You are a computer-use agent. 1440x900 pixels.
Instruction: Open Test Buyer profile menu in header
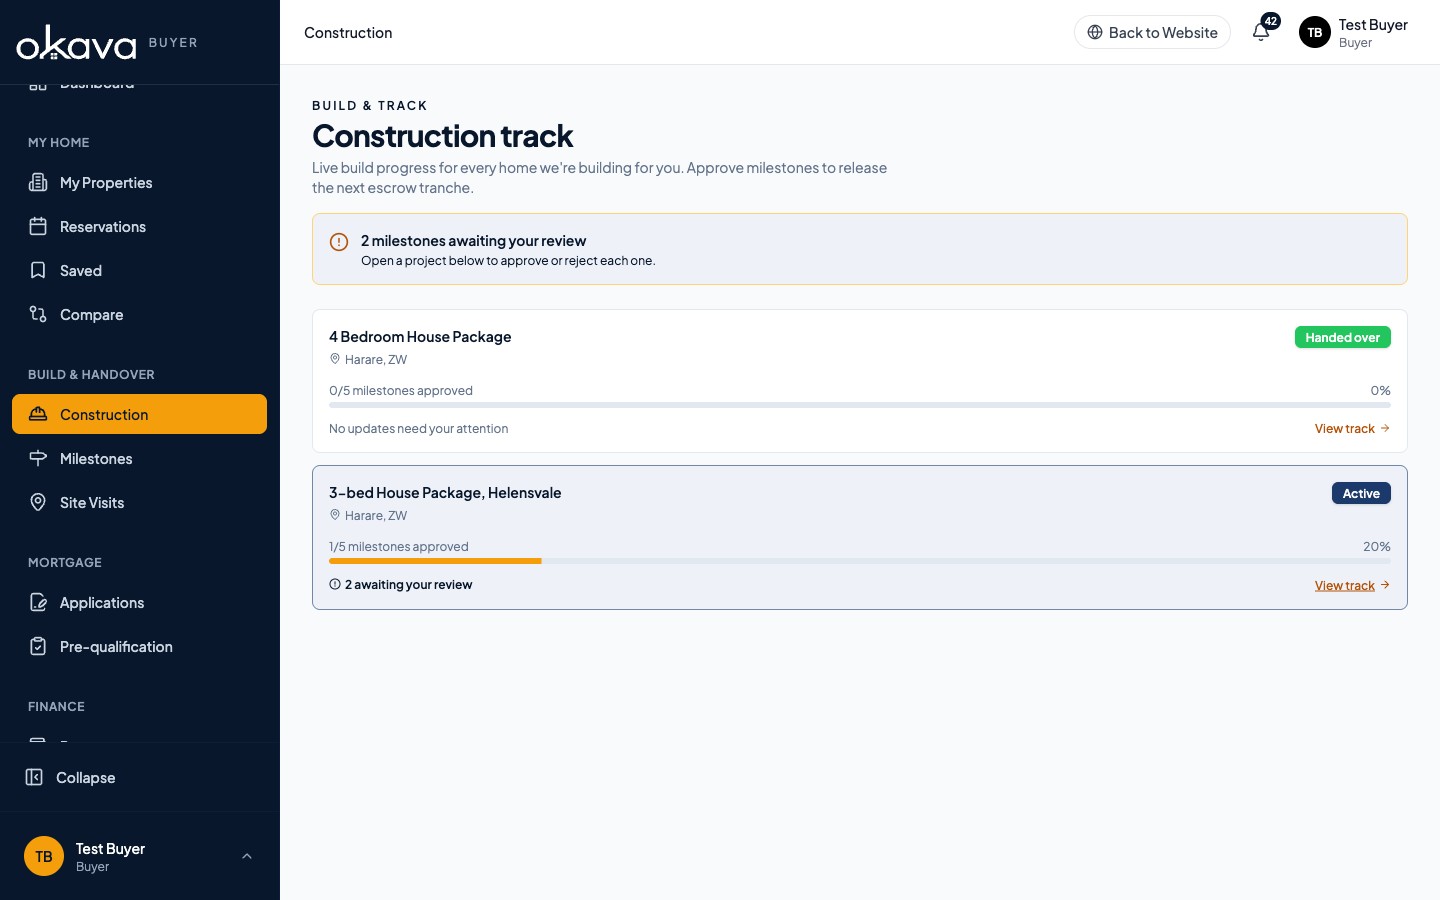click(x=1353, y=32)
